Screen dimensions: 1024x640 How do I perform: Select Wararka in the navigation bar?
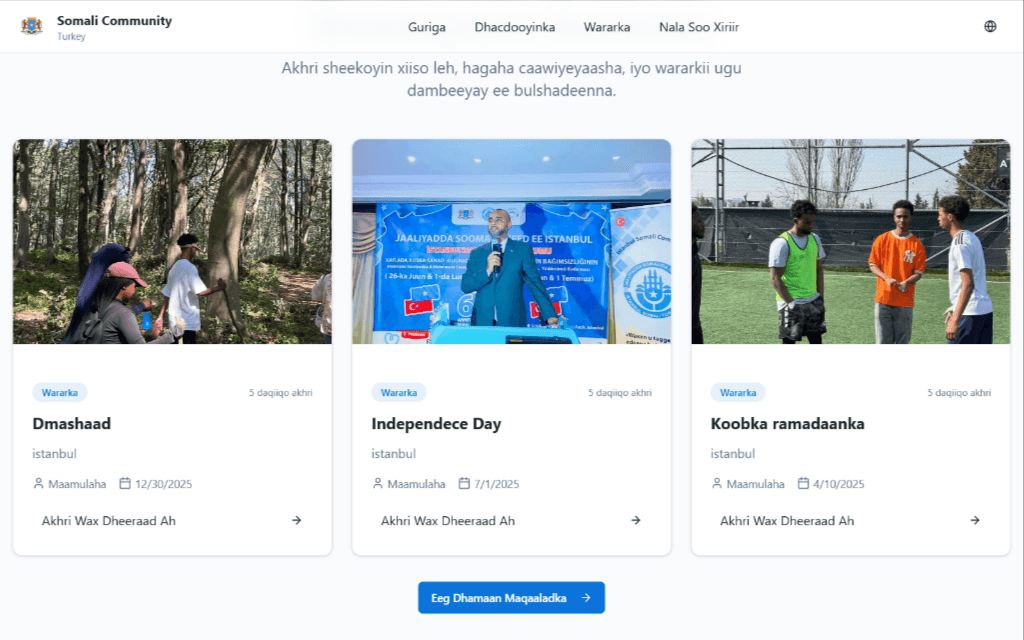point(607,27)
